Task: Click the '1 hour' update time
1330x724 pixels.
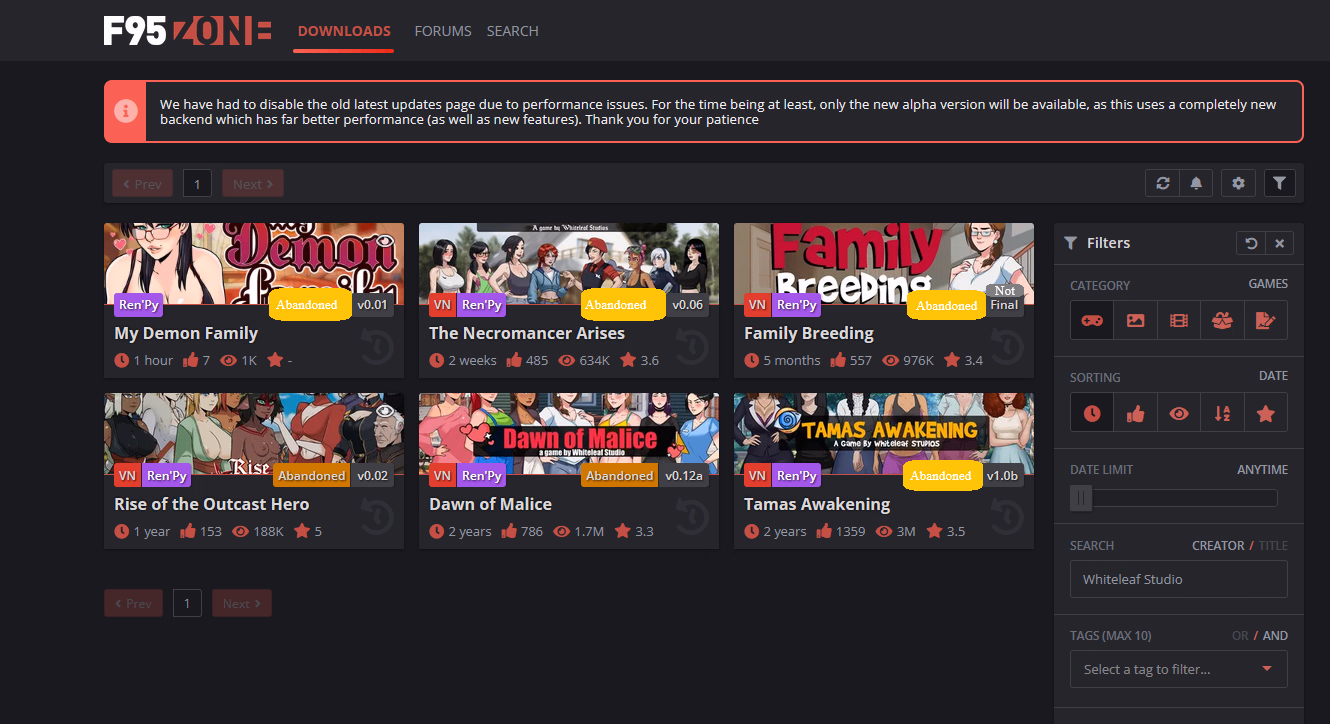Action: (x=153, y=361)
